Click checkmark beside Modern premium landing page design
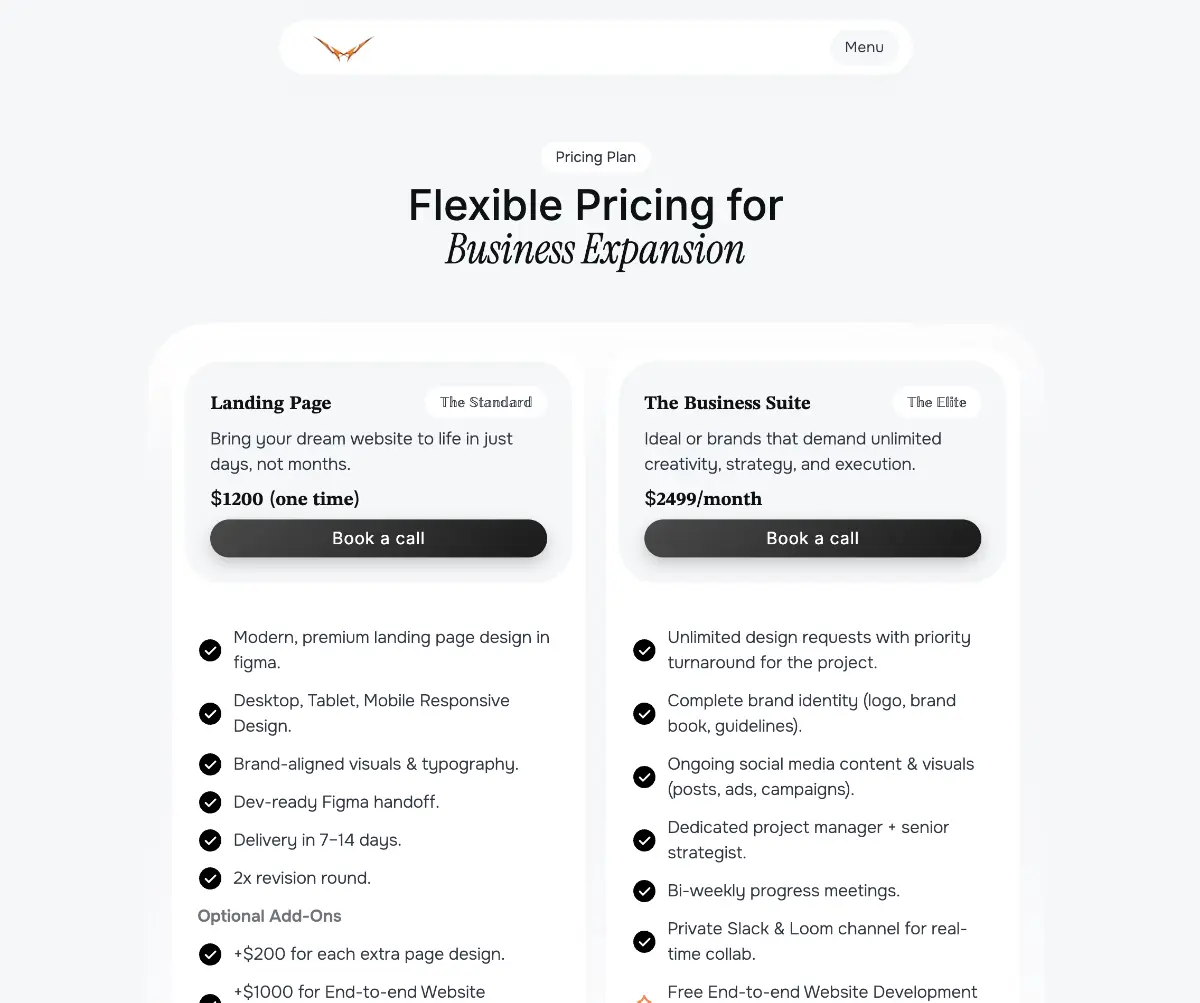Screen dimensions: 1200x1003 click(x=210, y=650)
